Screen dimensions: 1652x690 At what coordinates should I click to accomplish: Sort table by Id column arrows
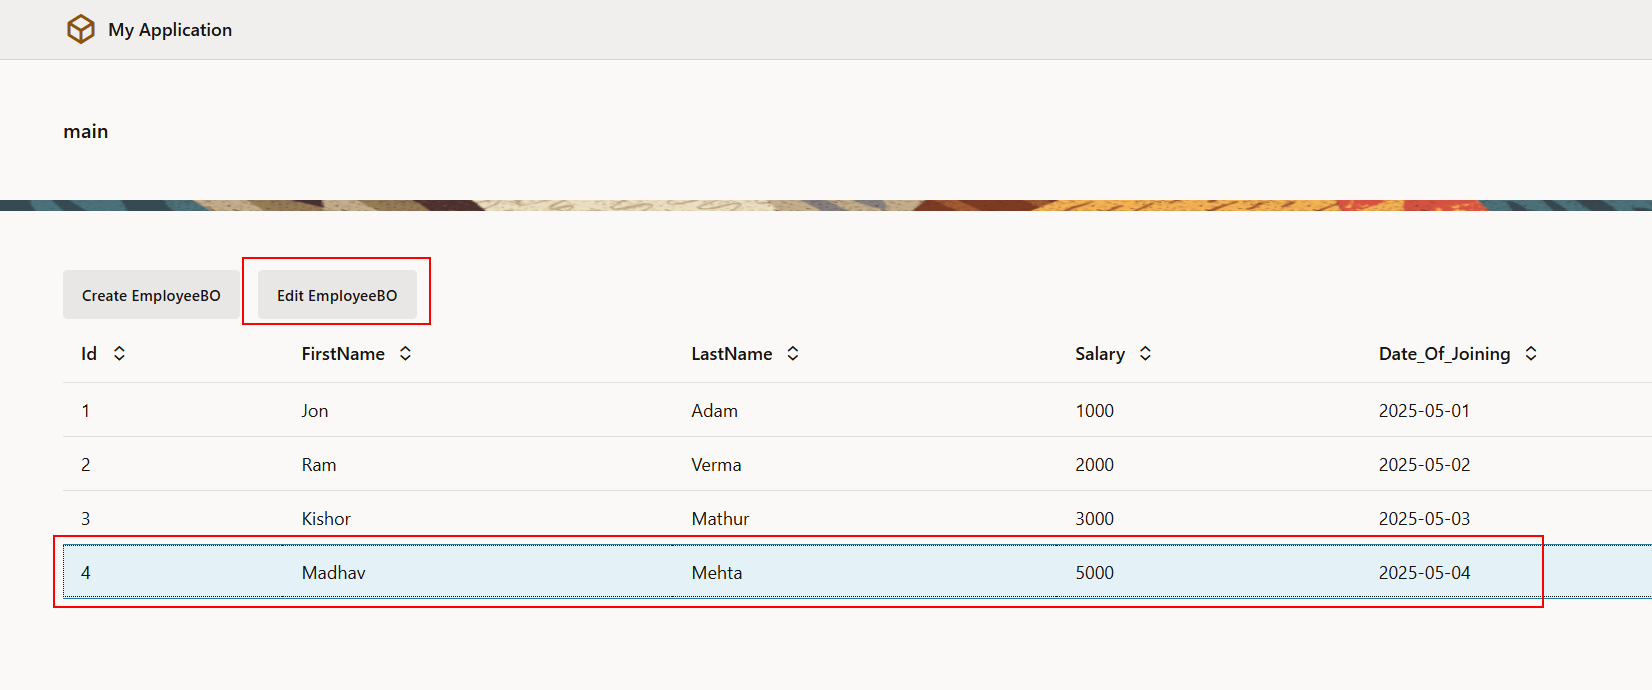pos(119,354)
